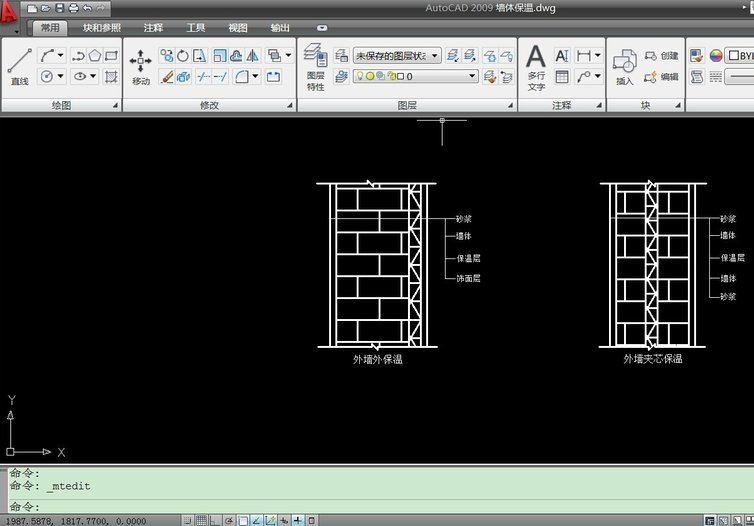Expand the Ellipse tool dropdown arrow
This screenshot has width=754, height=526.
(93, 76)
